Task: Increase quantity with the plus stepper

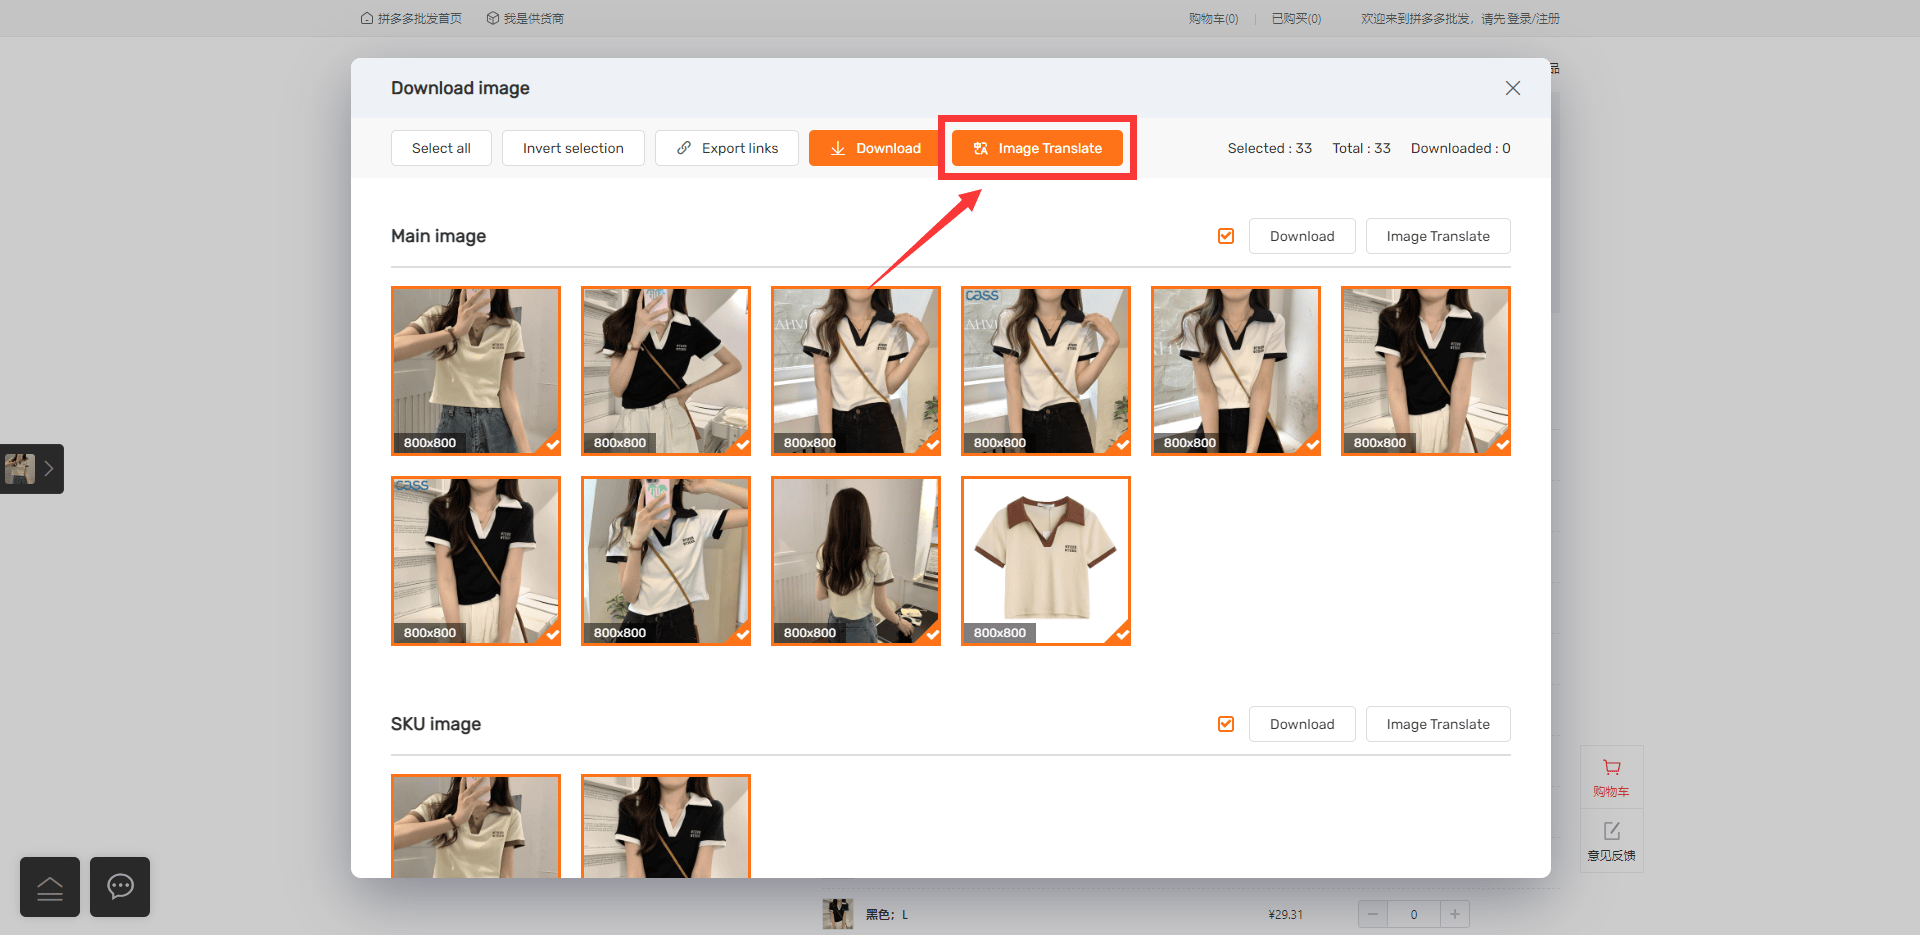Action: tap(1455, 914)
